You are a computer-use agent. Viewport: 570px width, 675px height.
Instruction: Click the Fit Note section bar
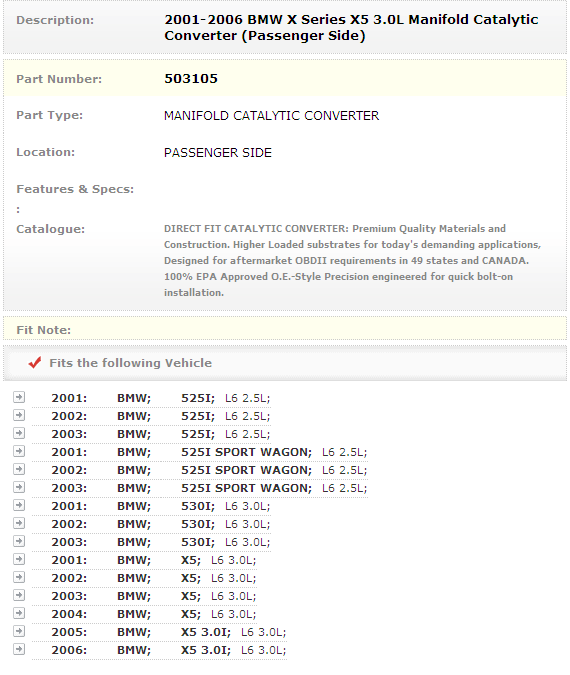(x=285, y=329)
